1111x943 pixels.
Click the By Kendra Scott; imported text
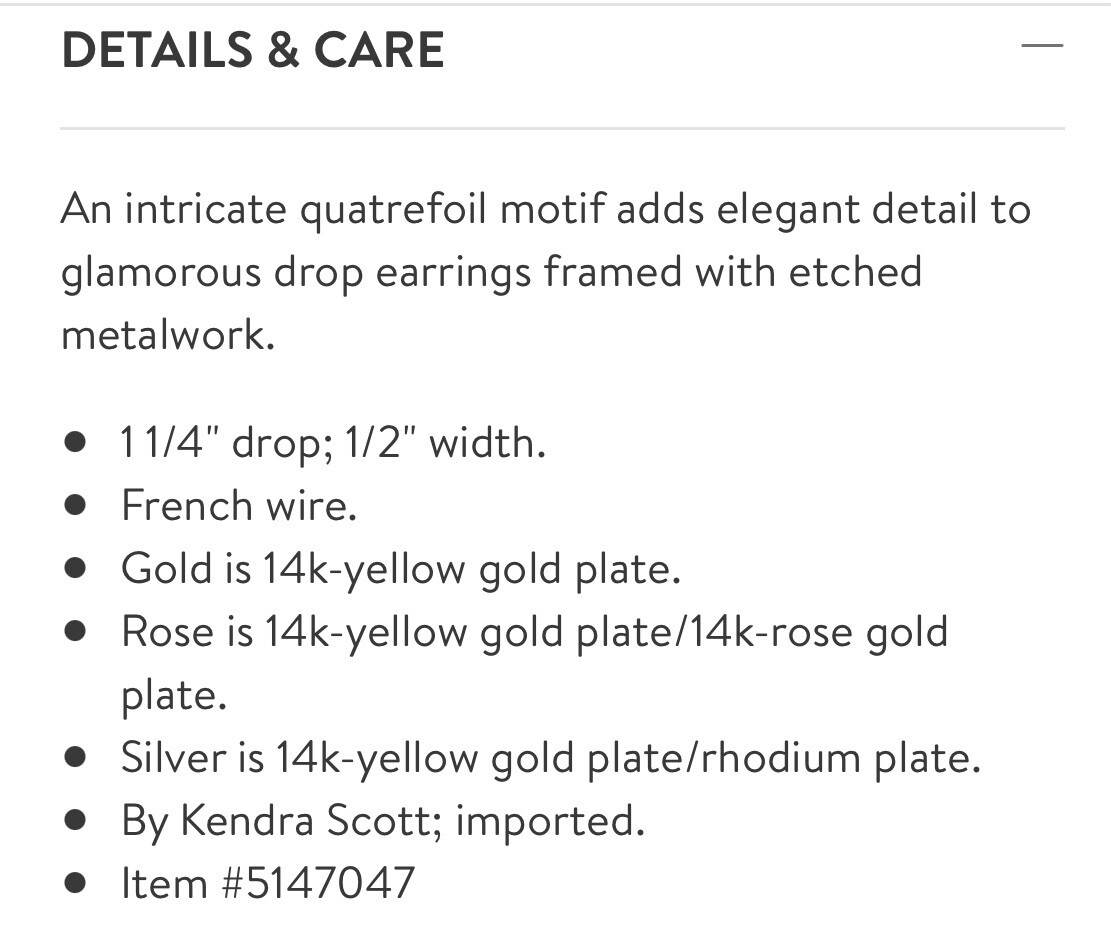coord(383,821)
